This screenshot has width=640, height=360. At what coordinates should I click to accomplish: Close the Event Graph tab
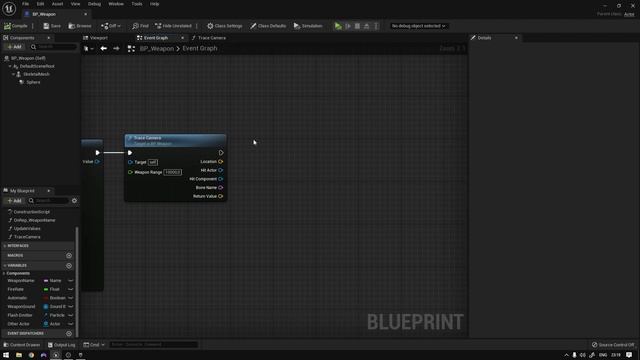pyautogui.click(x=182, y=38)
